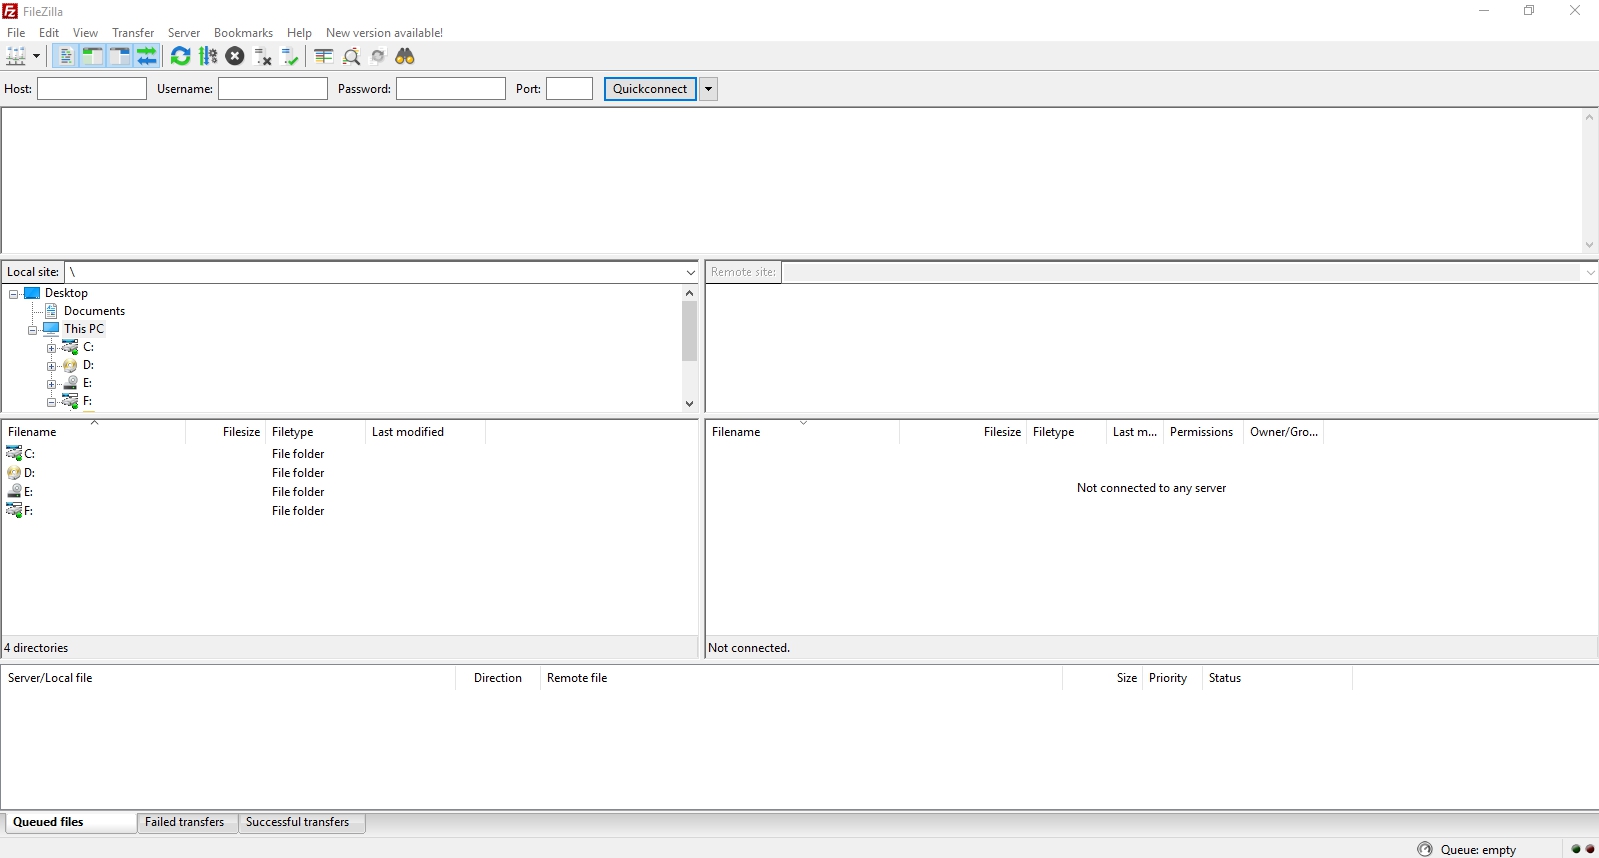Search for files with the binoculars icon
This screenshot has width=1599, height=858.
coord(405,56)
